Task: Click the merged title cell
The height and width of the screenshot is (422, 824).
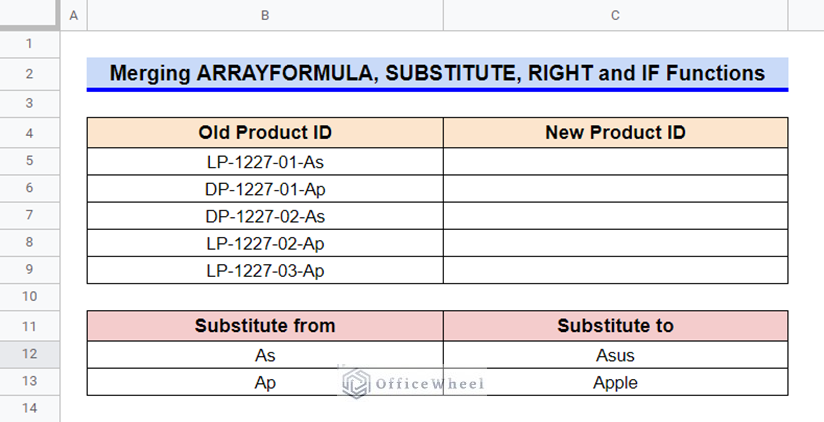Action: click(437, 73)
